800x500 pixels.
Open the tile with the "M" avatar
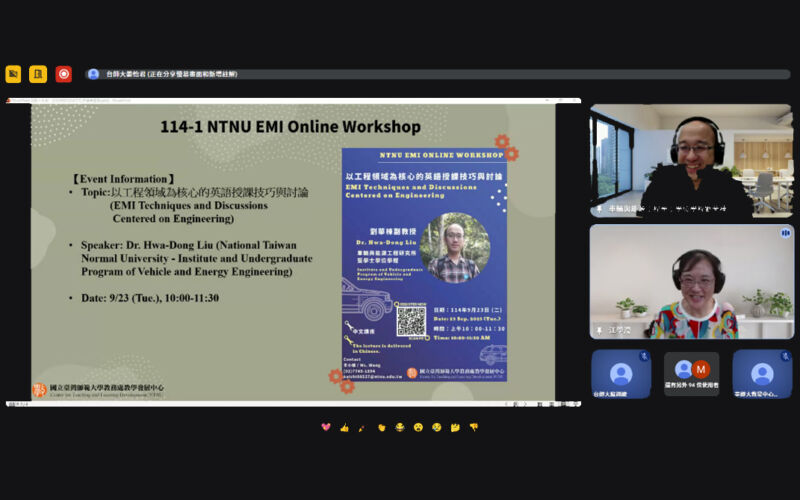(691, 373)
